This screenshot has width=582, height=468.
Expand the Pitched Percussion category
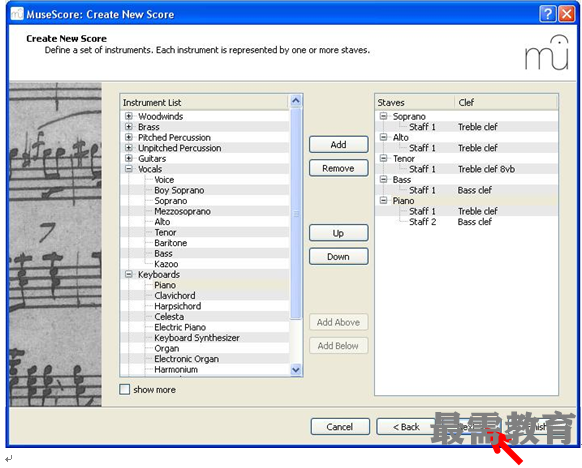pos(128,137)
